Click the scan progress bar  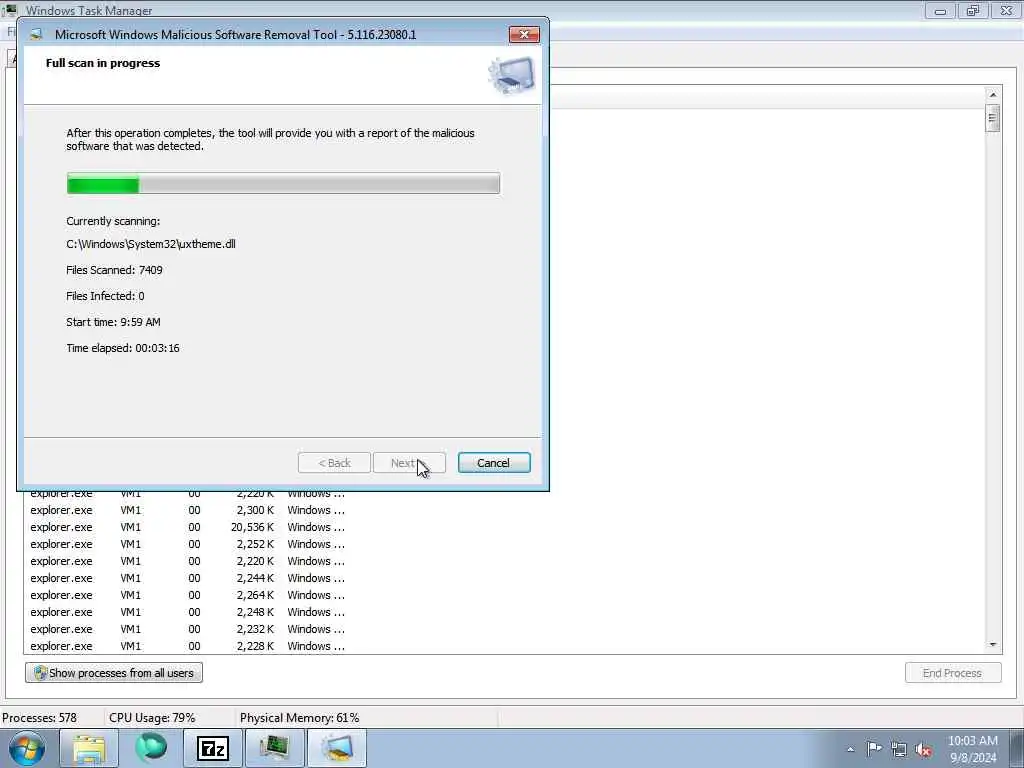click(283, 184)
